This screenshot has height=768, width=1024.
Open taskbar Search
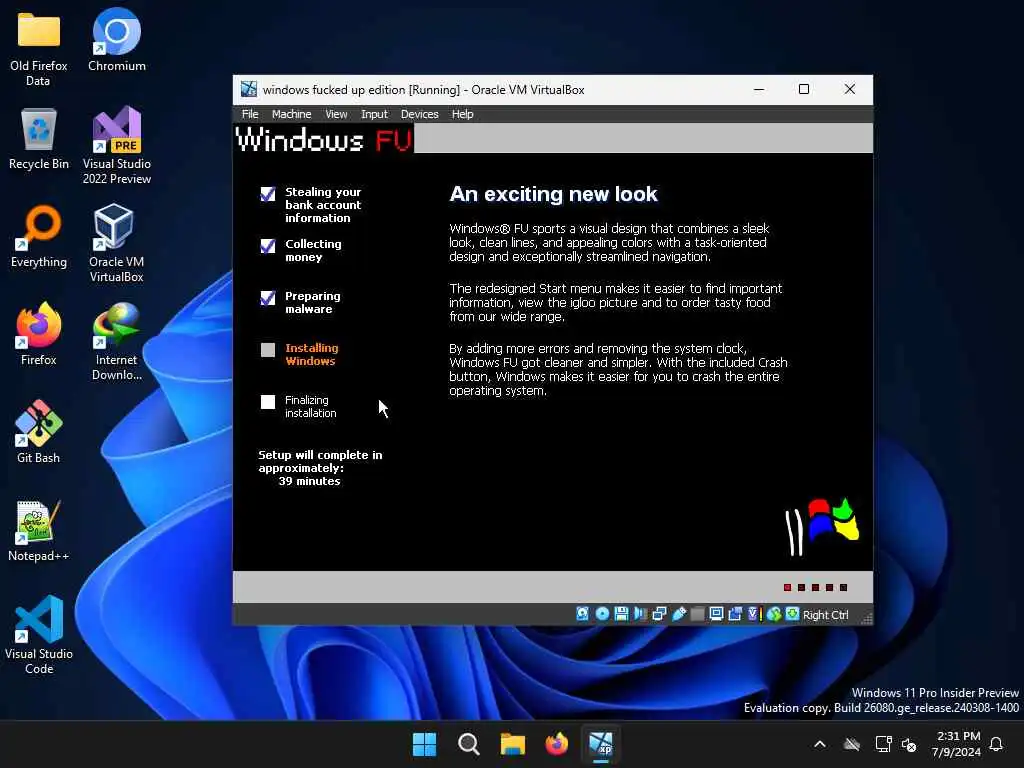point(468,744)
